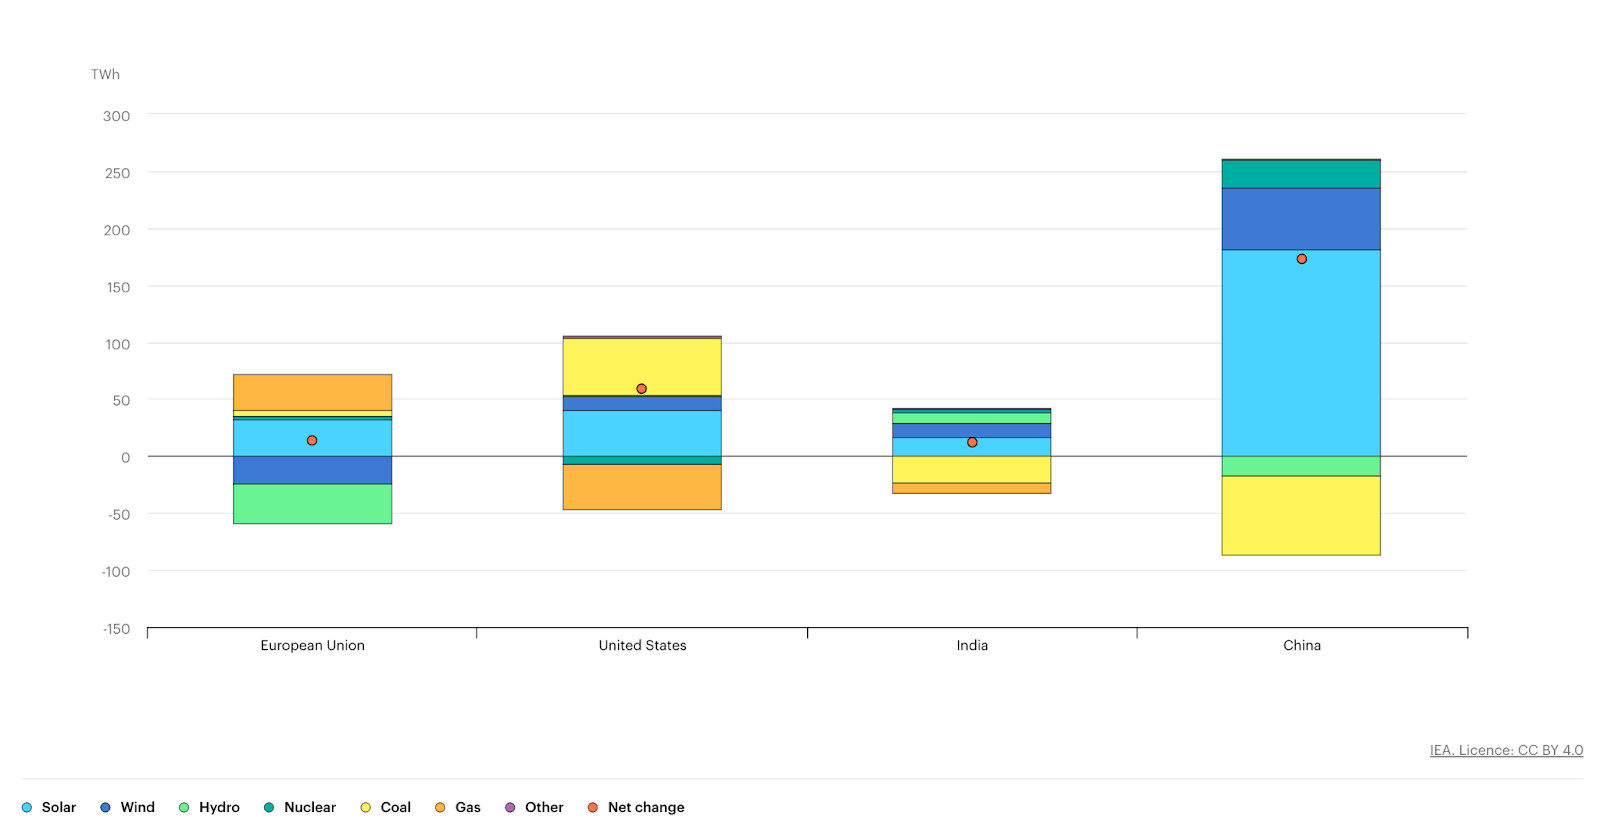Click European Union hydro bar segment

pos(312,504)
